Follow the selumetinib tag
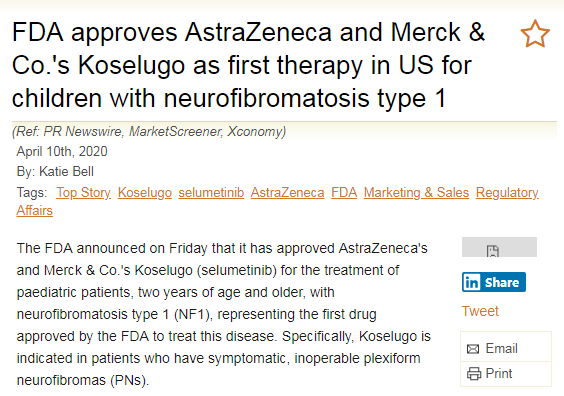This screenshot has width=564, height=396. point(211,192)
